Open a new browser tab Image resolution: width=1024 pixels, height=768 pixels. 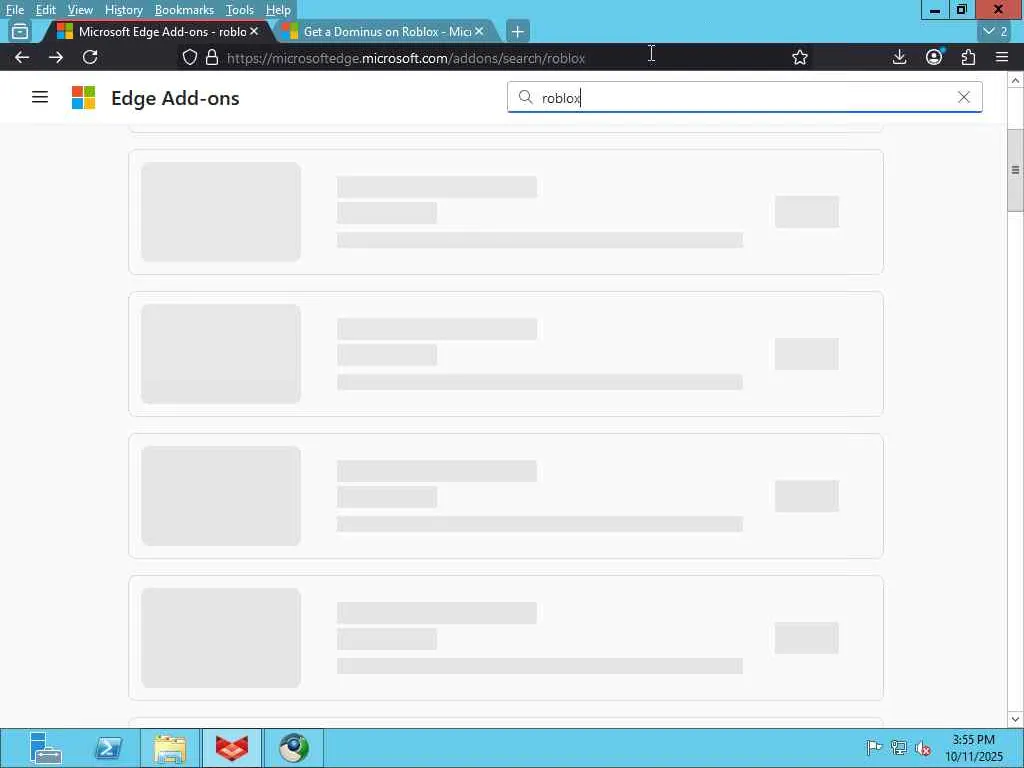tap(517, 31)
